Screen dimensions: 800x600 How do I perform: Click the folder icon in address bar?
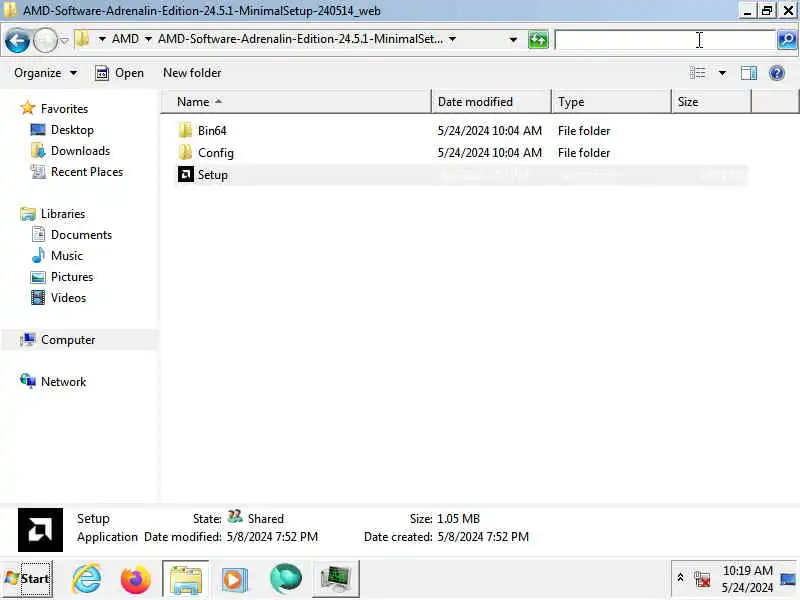point(82,39)
